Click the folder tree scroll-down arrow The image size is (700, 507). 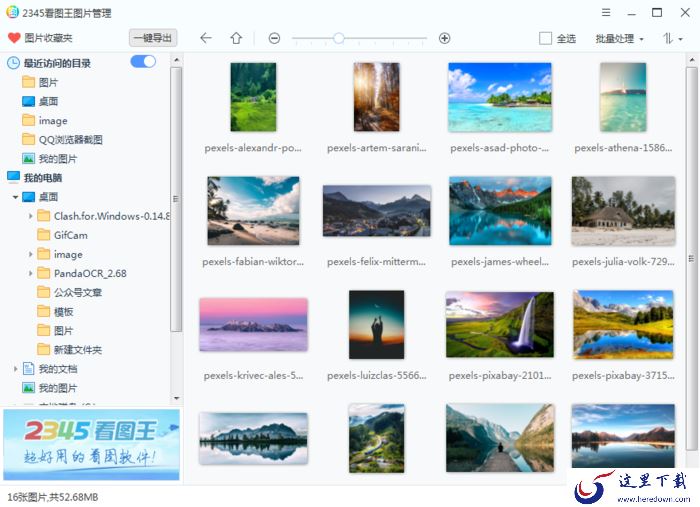click(x=176, y=398)
